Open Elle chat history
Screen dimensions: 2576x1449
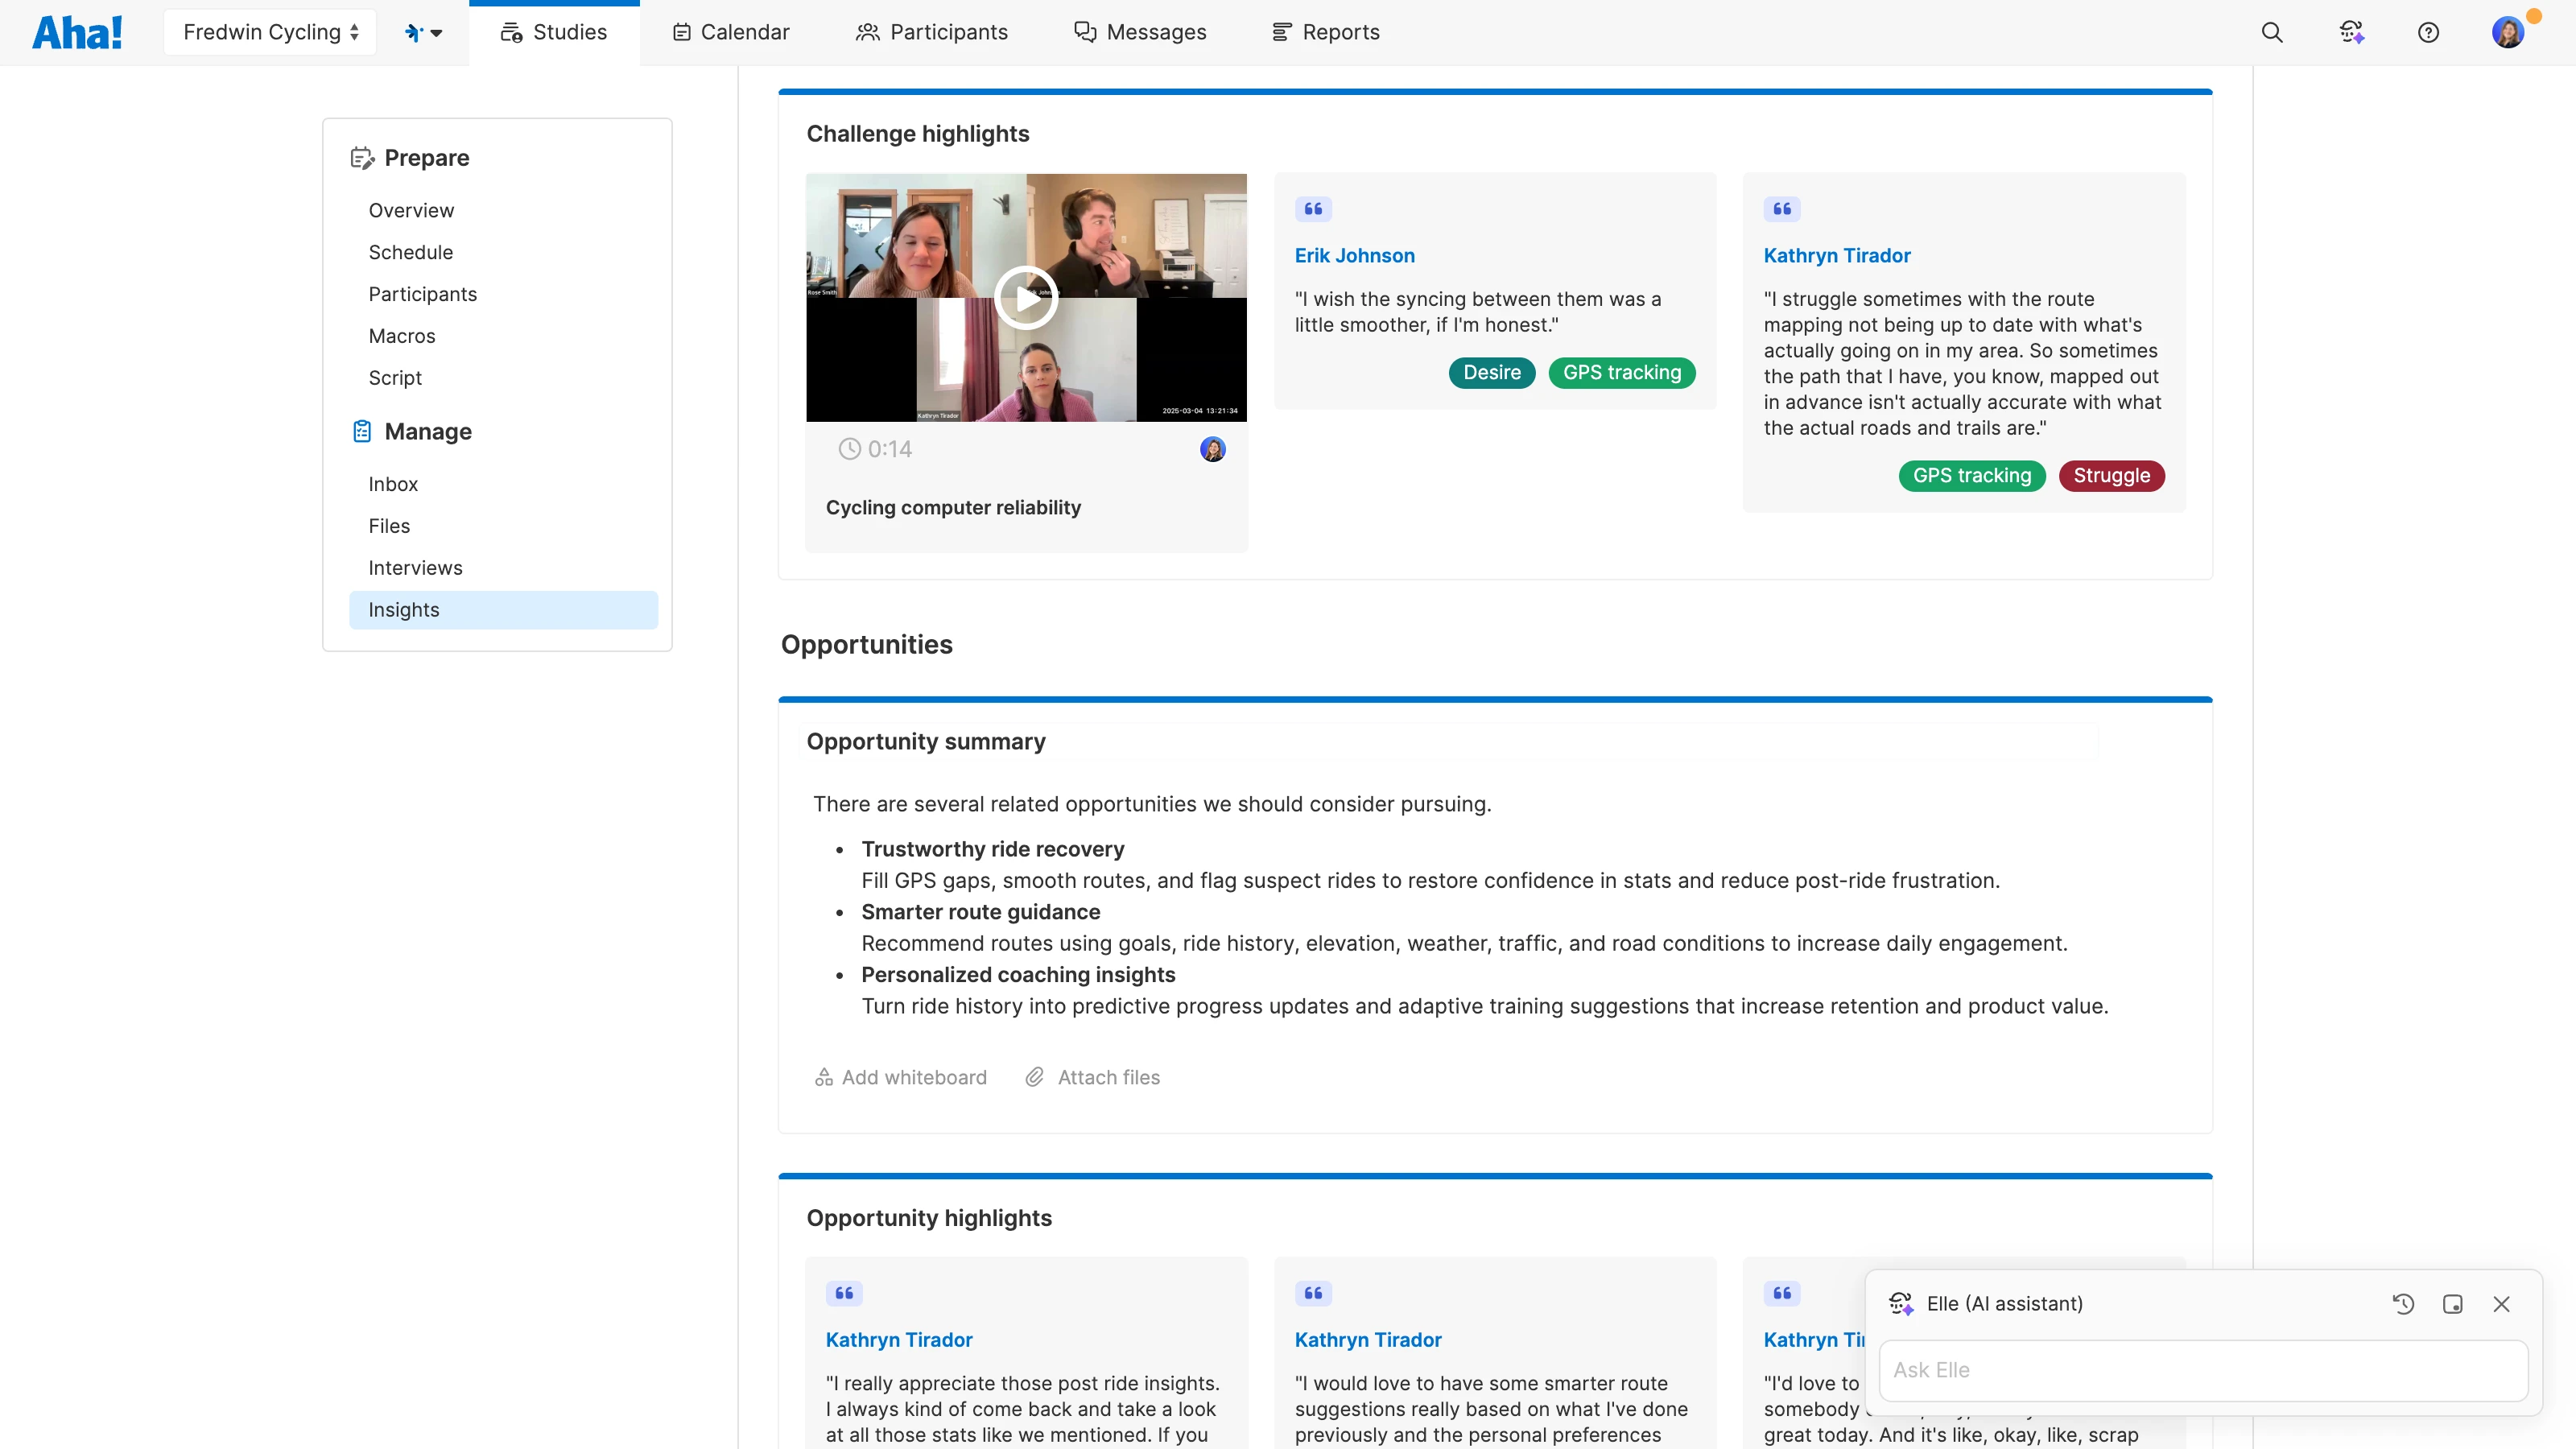tap(2403, 1303)
